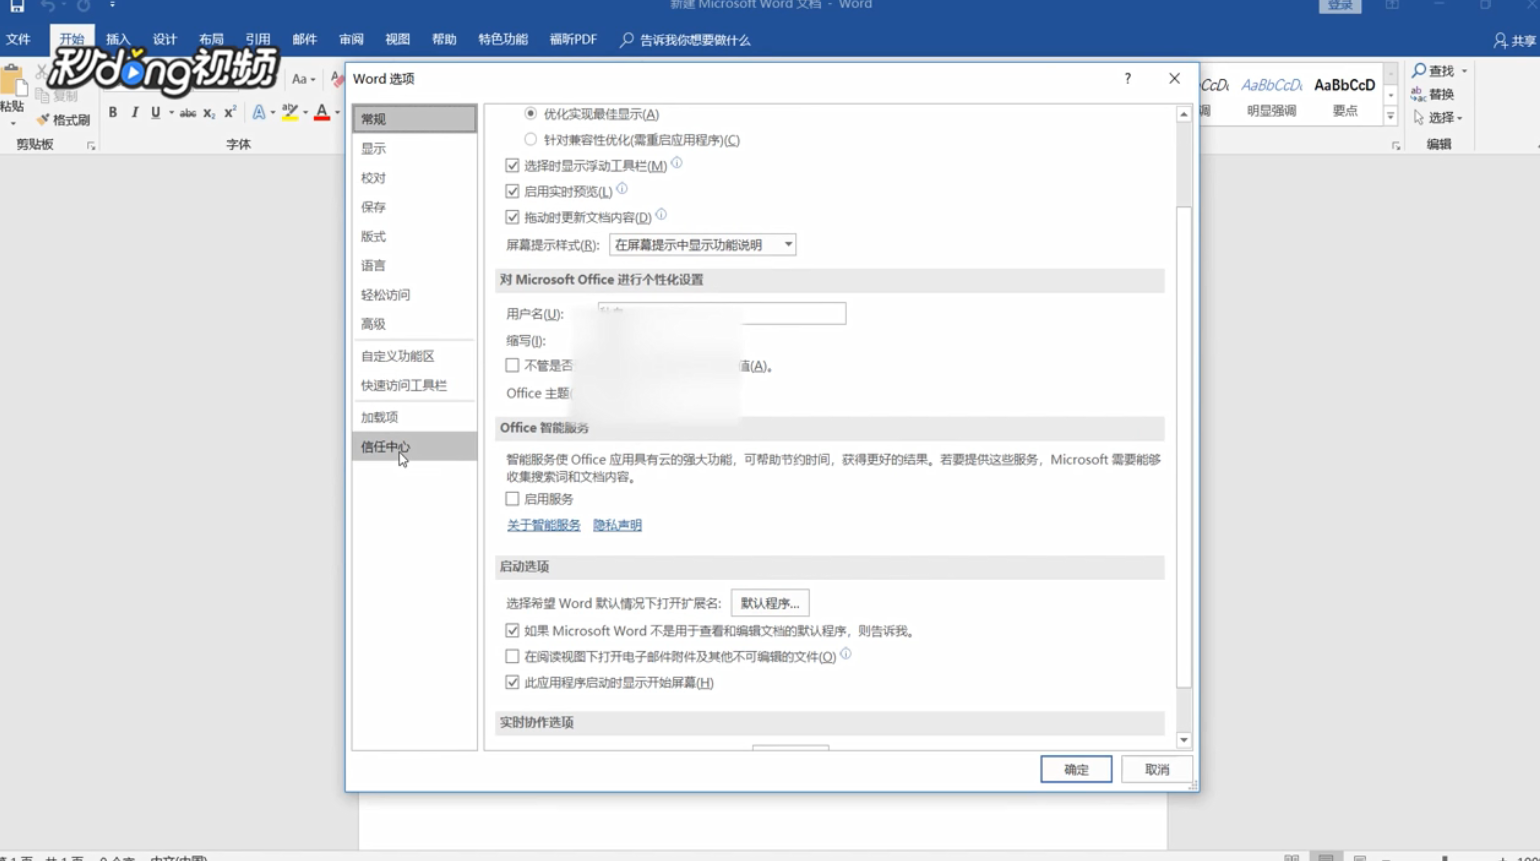
Task: Click the 确定 button
Action: click(1076, 769)
